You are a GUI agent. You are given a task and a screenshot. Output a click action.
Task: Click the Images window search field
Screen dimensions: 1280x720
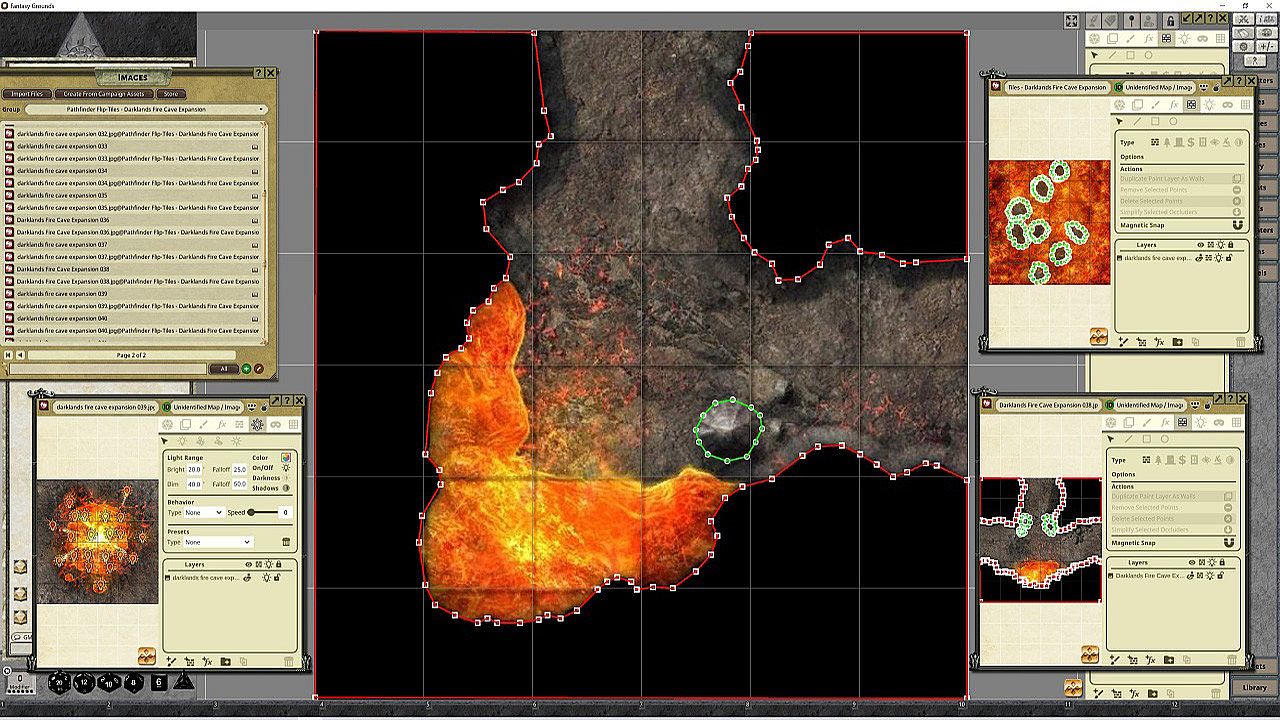(107, 369)
